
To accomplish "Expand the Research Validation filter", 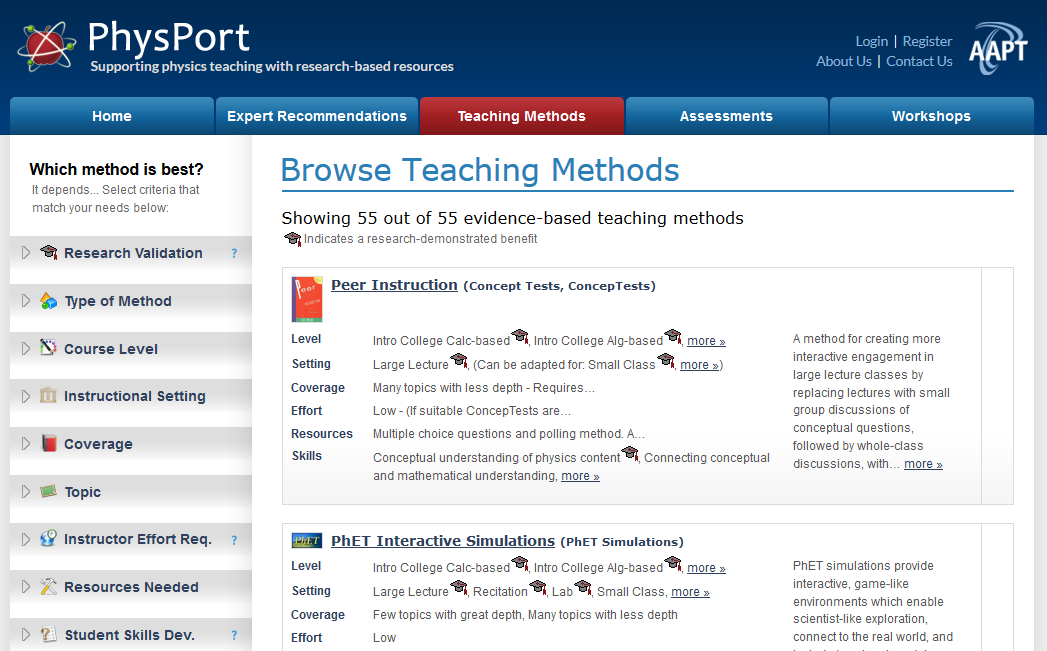I will tap(26, 253).
